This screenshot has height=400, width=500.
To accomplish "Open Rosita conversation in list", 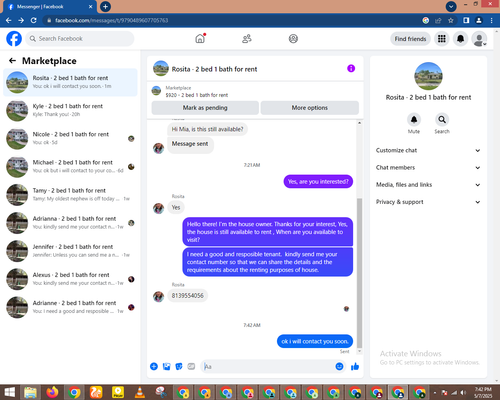I will (x=70, y=82).
